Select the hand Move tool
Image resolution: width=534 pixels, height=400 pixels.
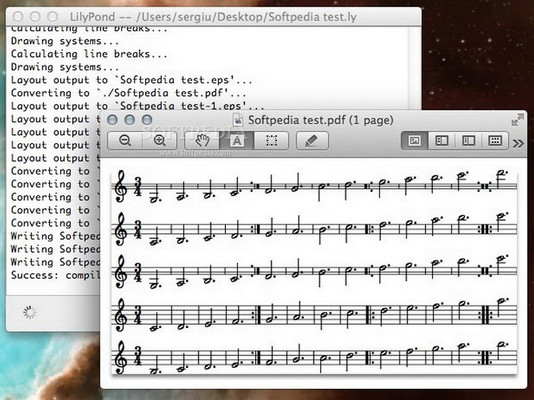pyautogui.click(x=202, y=141)
